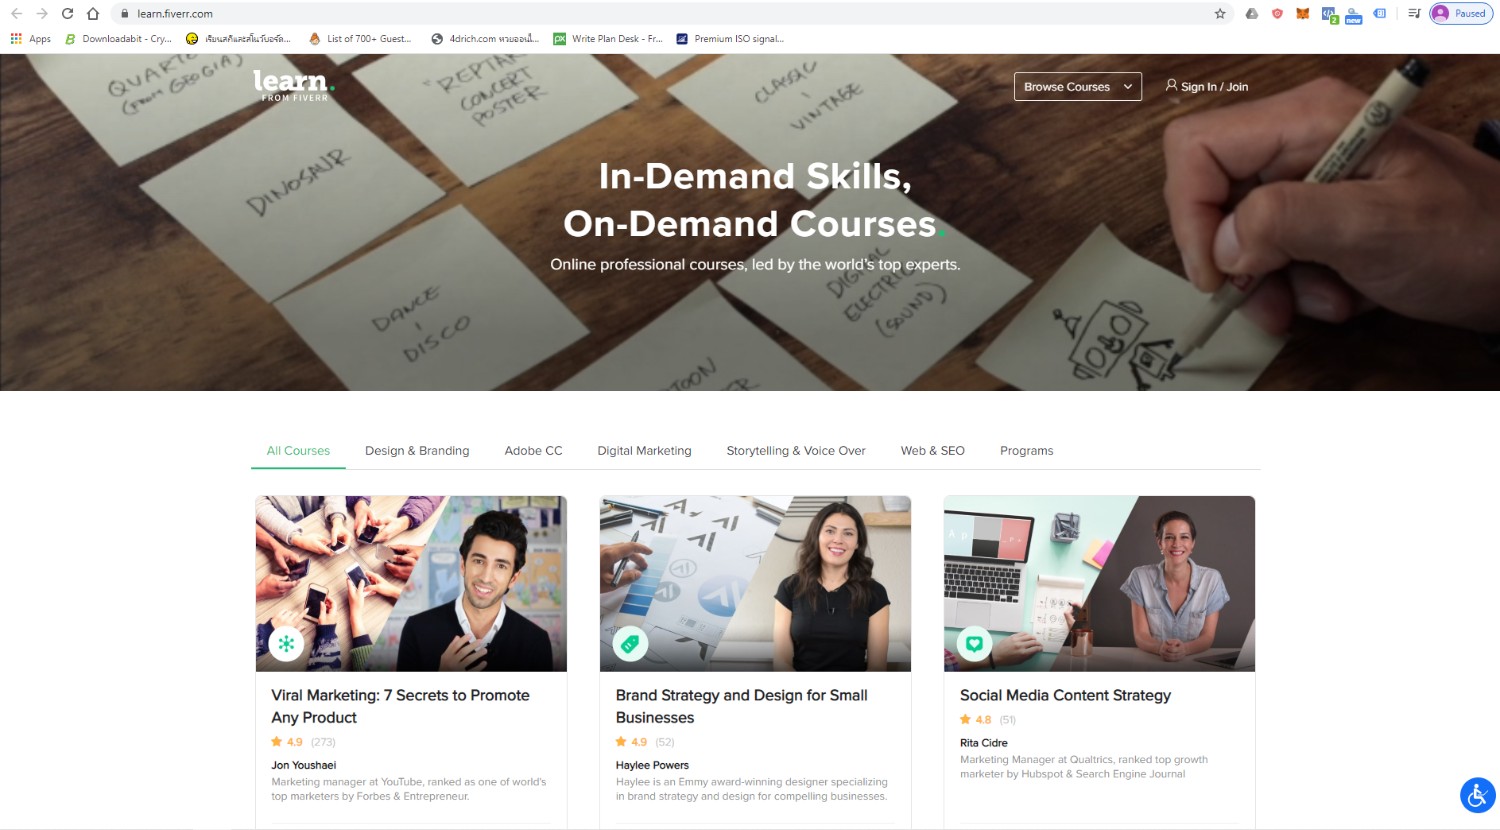This screenshot has width=1500, height=830.
Task: Open the MetaMask fox extension icon
Action: click(1302, 14)
